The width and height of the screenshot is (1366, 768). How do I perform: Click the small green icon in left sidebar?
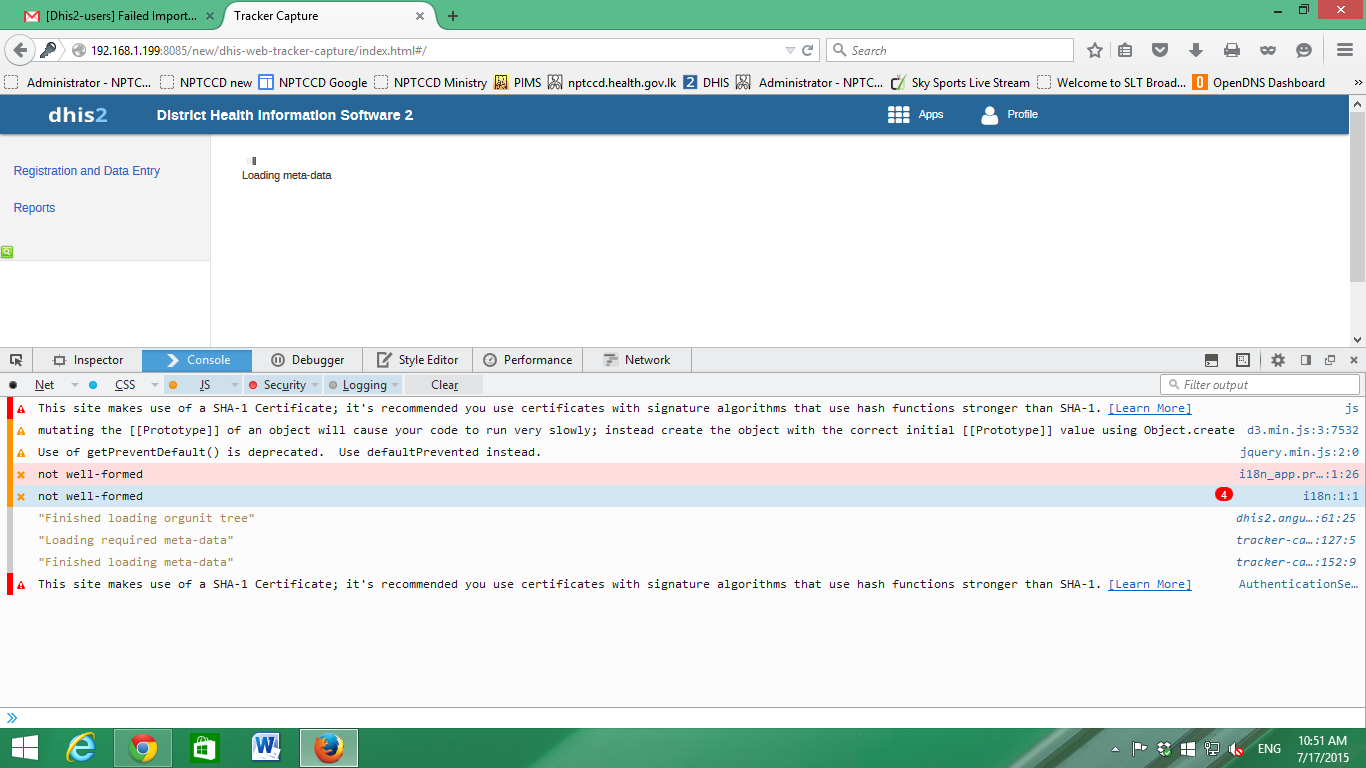coord(7,252)
